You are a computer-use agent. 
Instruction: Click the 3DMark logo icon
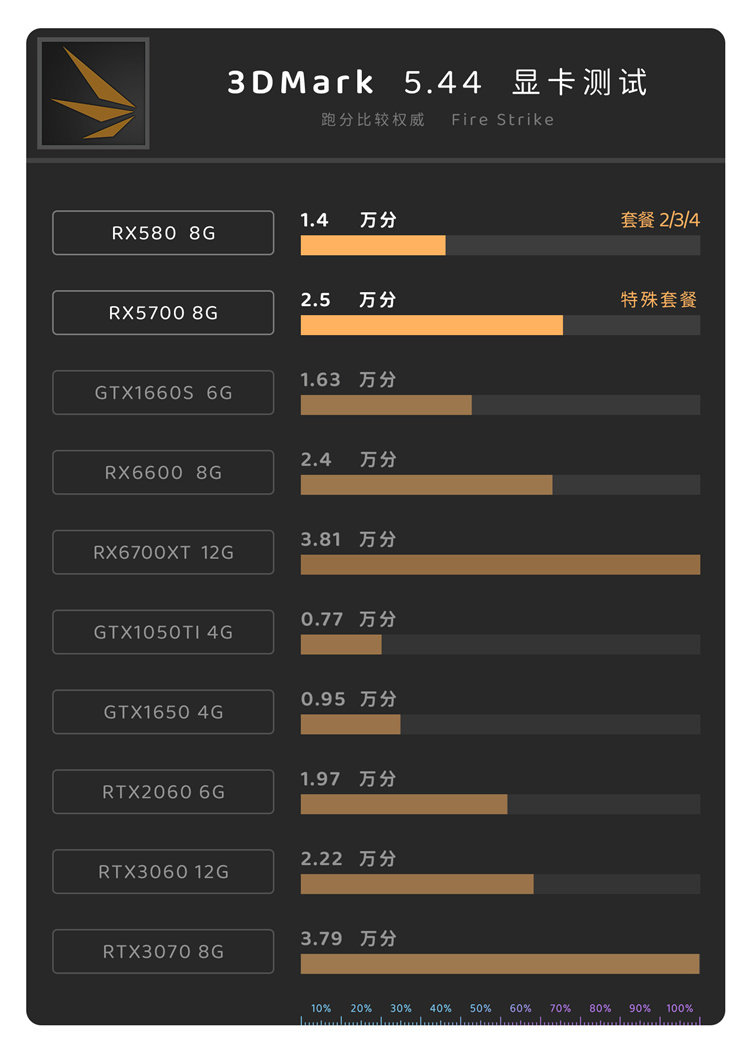click(x=93, y=93)
